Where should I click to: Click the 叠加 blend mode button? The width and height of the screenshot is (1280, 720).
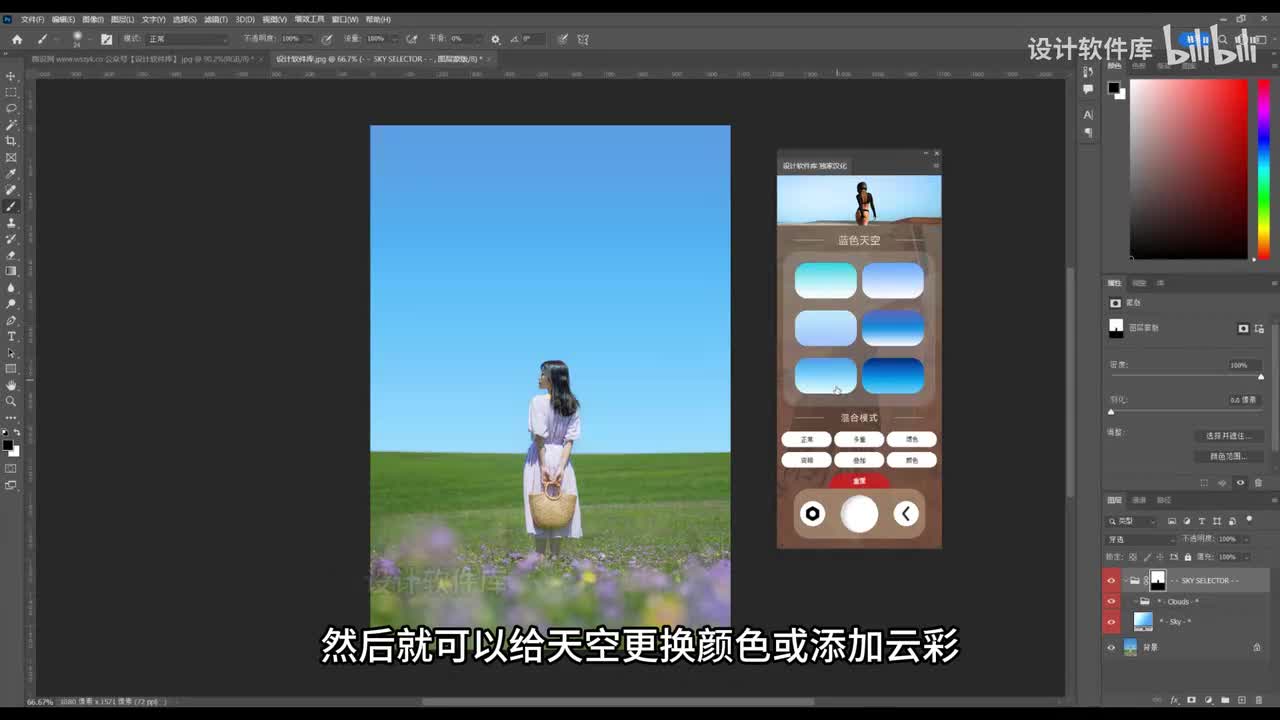click(x=858, y=460)
